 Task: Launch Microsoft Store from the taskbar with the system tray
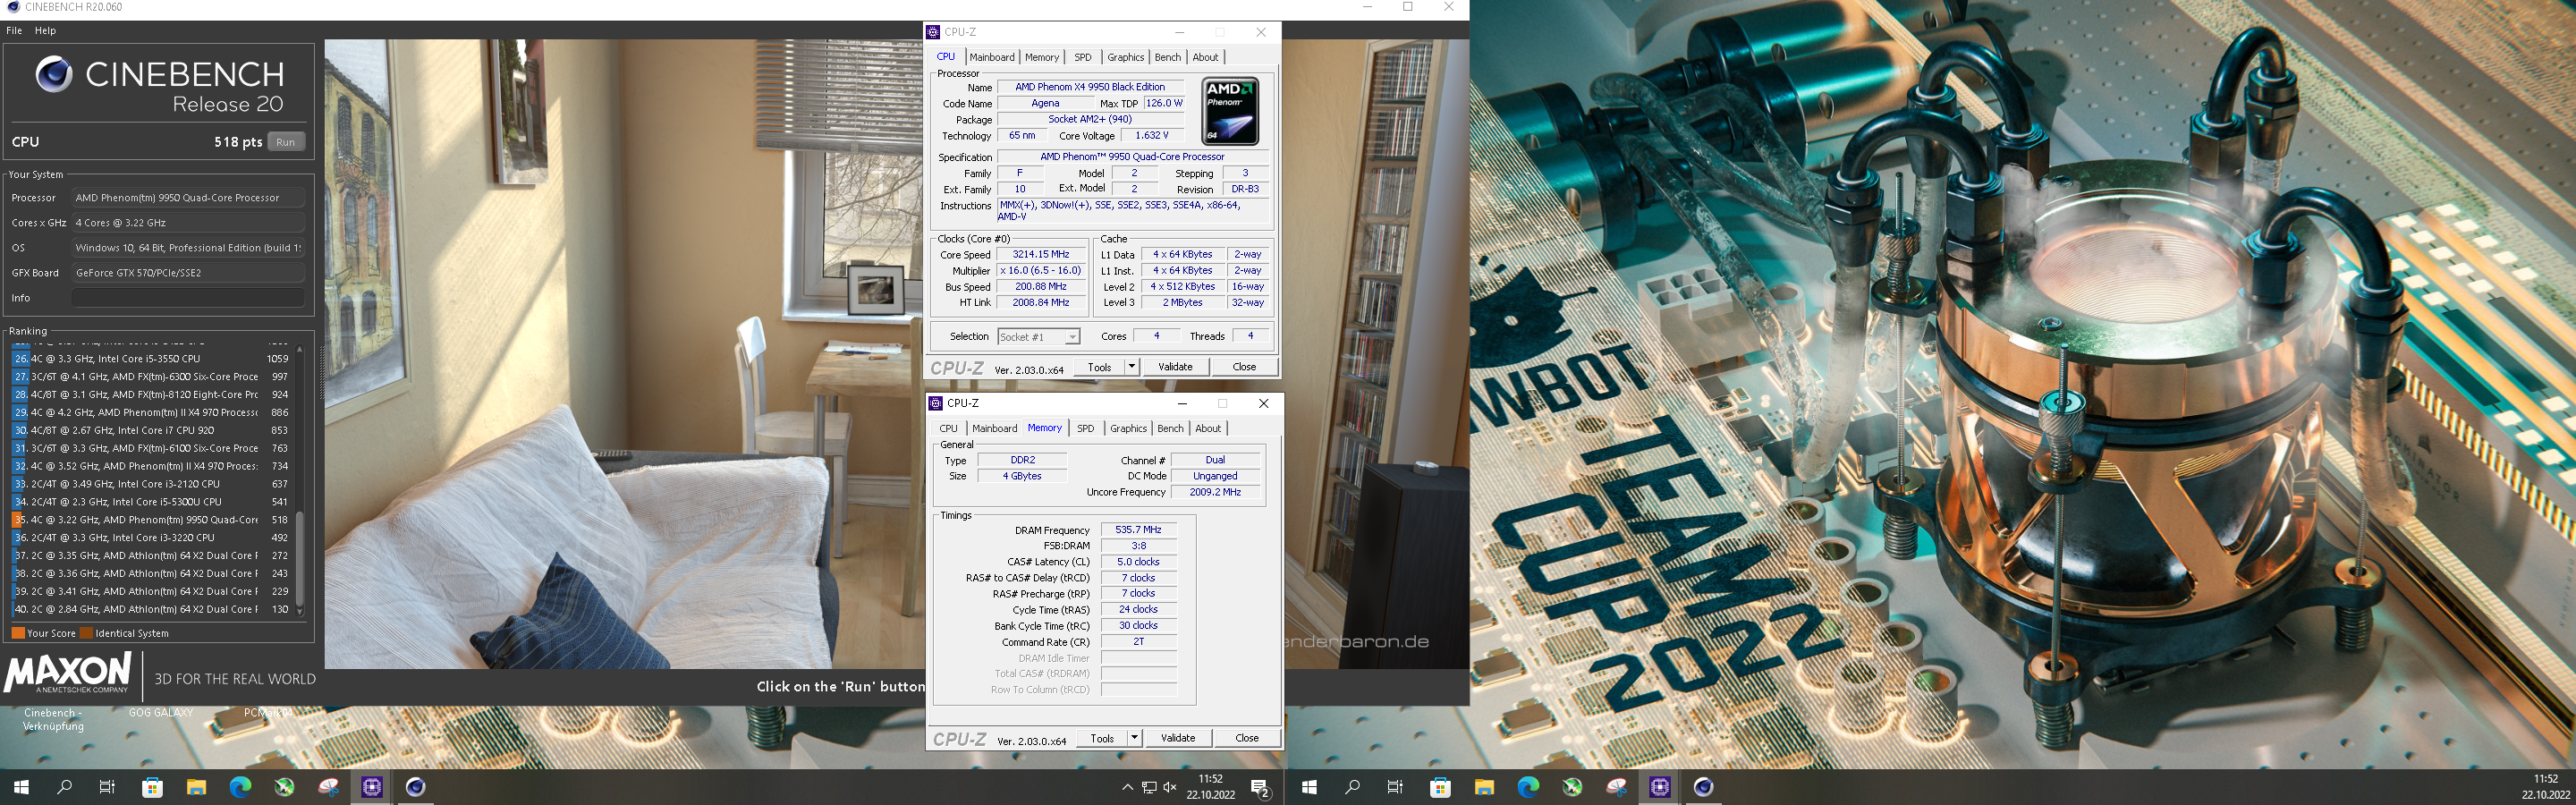pos(152,787)
